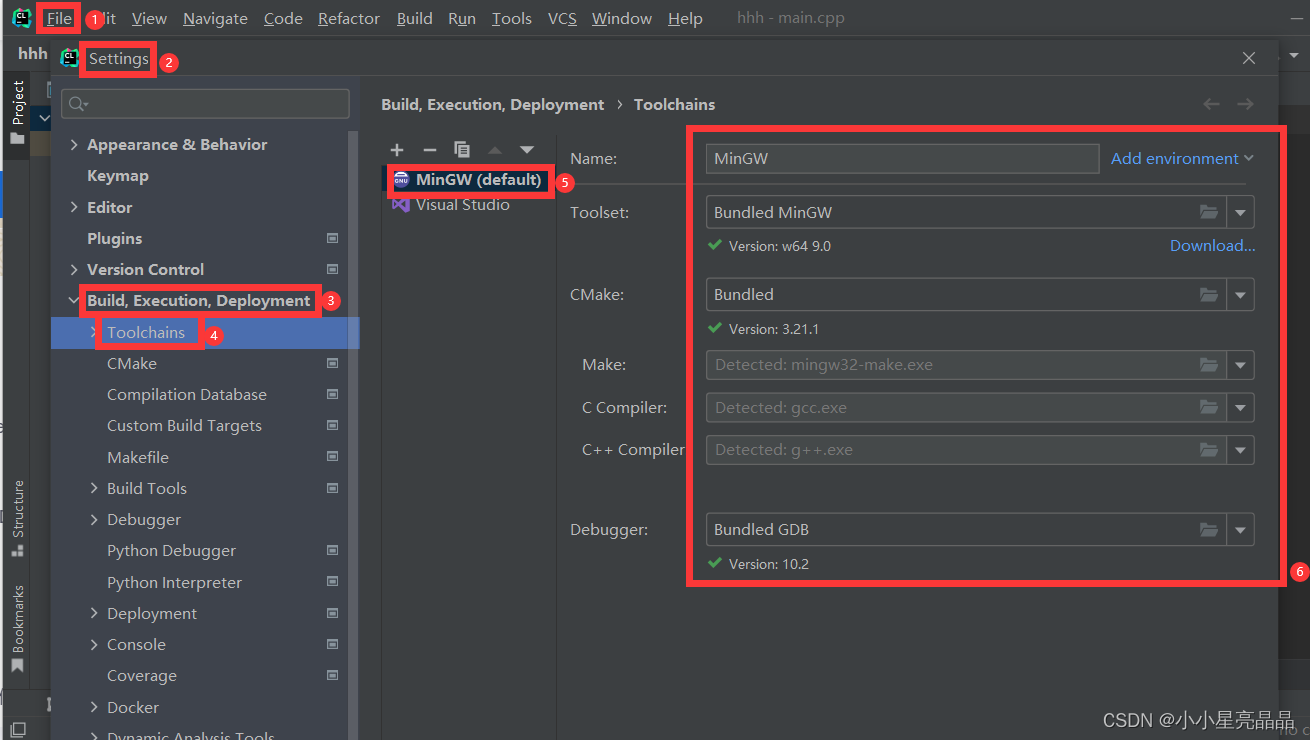Expand the Editor settings section
1310x740 pixels.
tap(74, 208)
